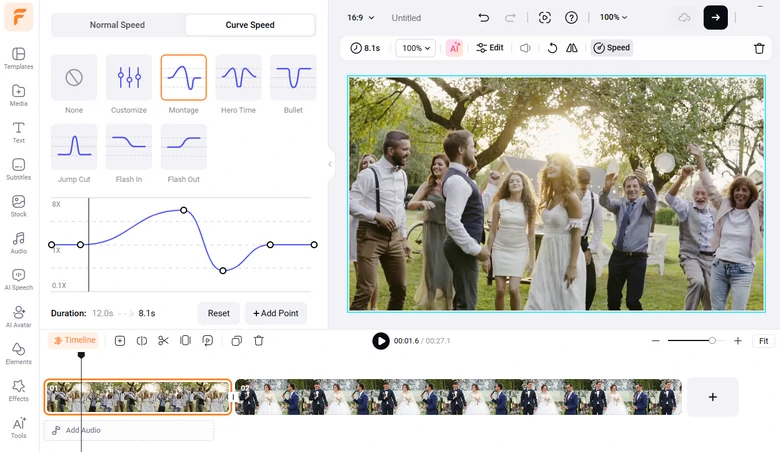This screenshot has width=780, height=452.
Task: Toggle the Speed button in clip toolbar
Action: 612,48
